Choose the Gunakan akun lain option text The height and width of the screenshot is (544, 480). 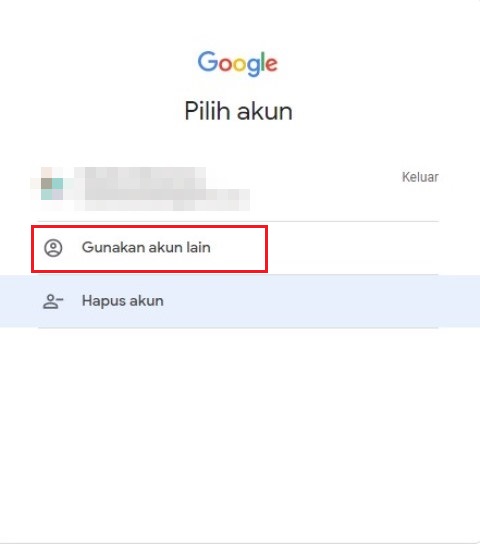146,247
